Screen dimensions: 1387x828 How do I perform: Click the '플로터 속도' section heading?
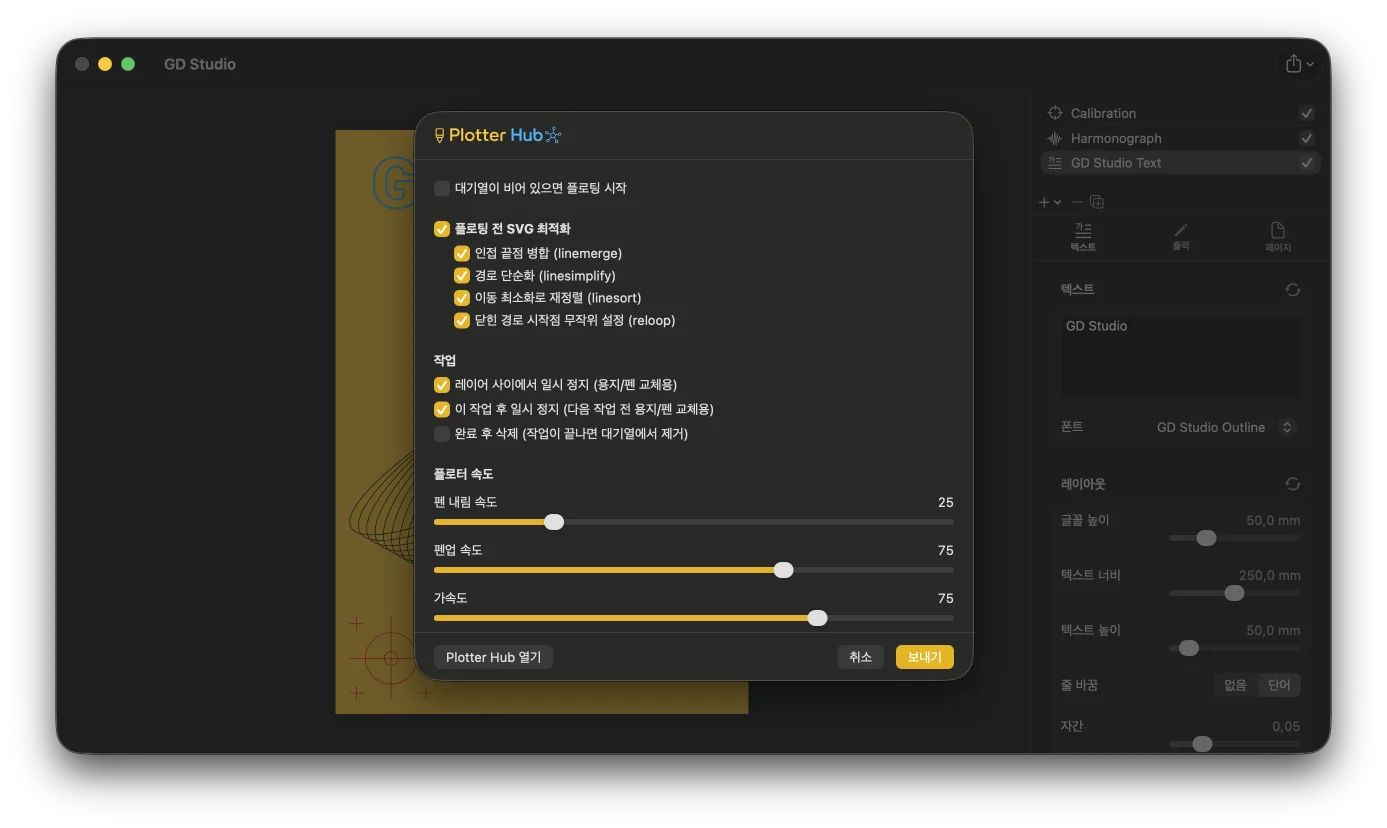click(463, 474)
